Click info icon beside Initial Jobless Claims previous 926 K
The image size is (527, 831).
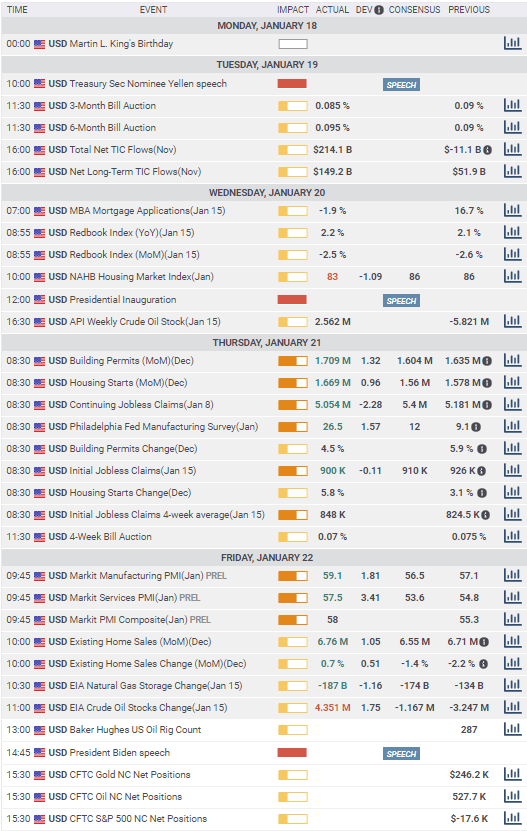pos(481,471)
